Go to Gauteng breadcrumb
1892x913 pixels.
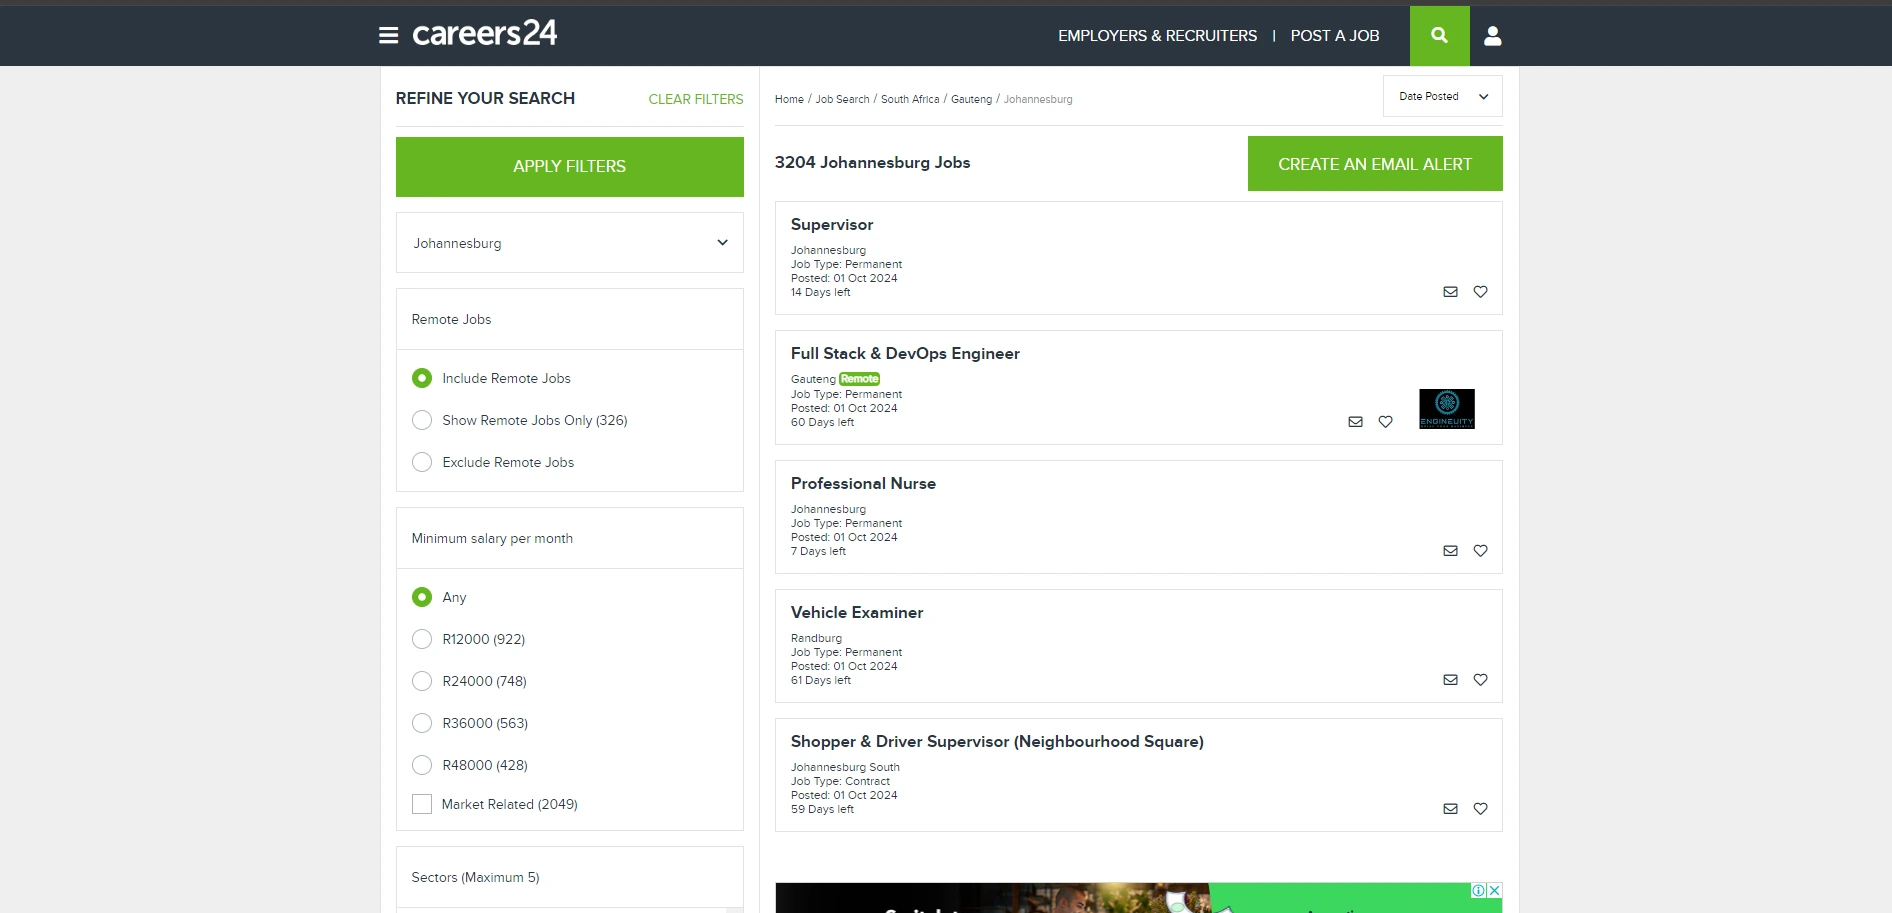pyautogui.click(x=971, y=99)
